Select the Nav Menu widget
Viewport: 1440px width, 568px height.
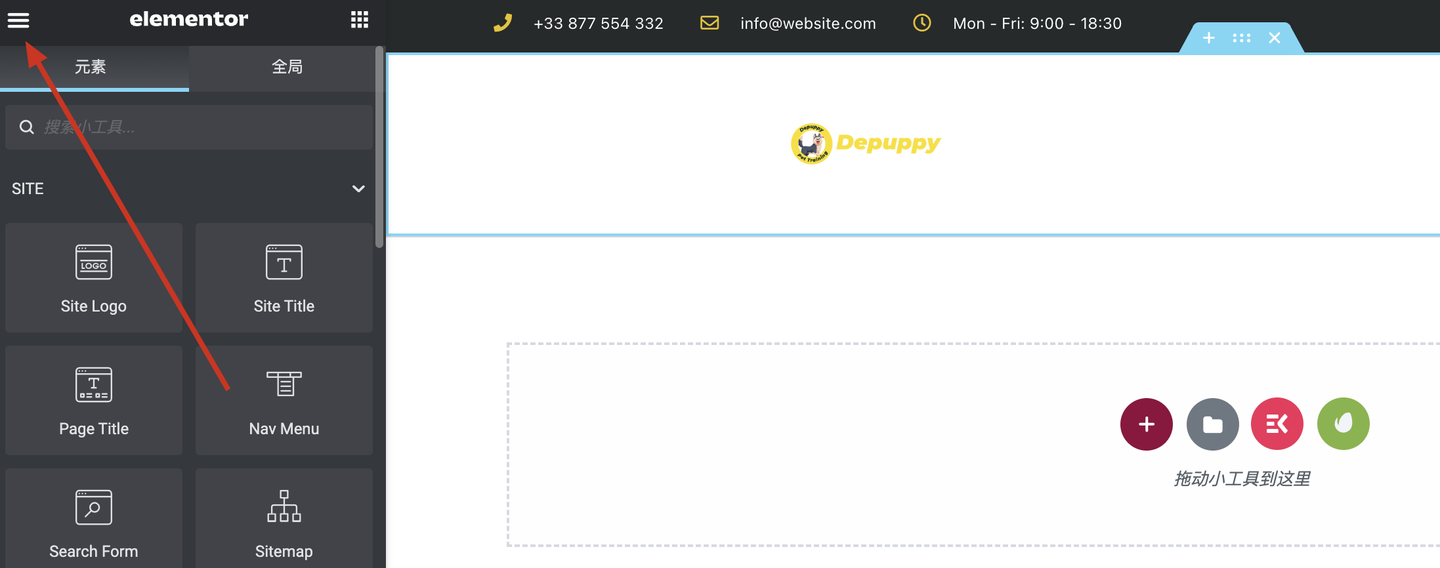point(284,401)
